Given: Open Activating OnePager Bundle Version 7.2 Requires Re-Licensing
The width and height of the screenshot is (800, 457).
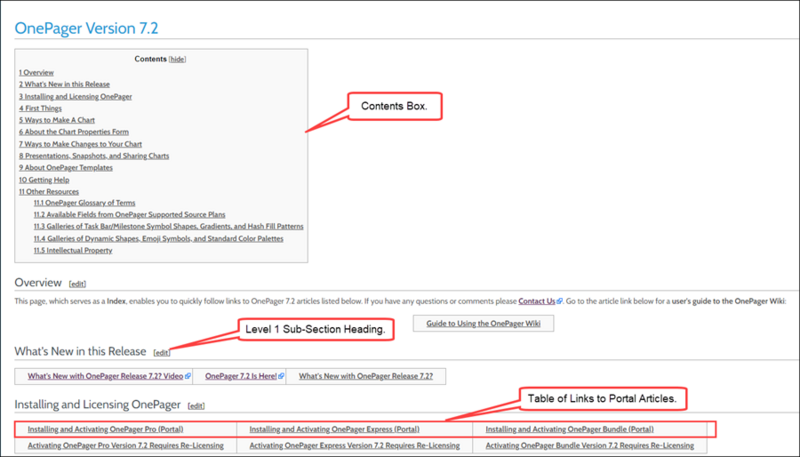Looking at the screenshot, I should click(x=589, y=446).
